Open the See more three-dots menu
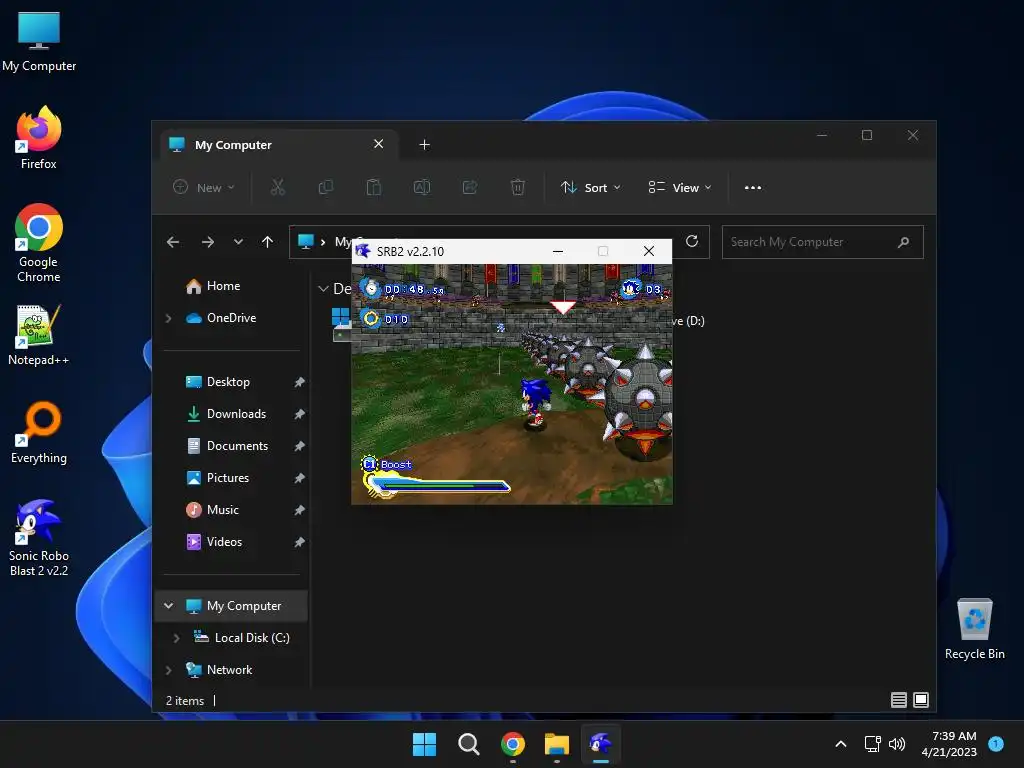The image size is (1024, 768). point(752,187)
